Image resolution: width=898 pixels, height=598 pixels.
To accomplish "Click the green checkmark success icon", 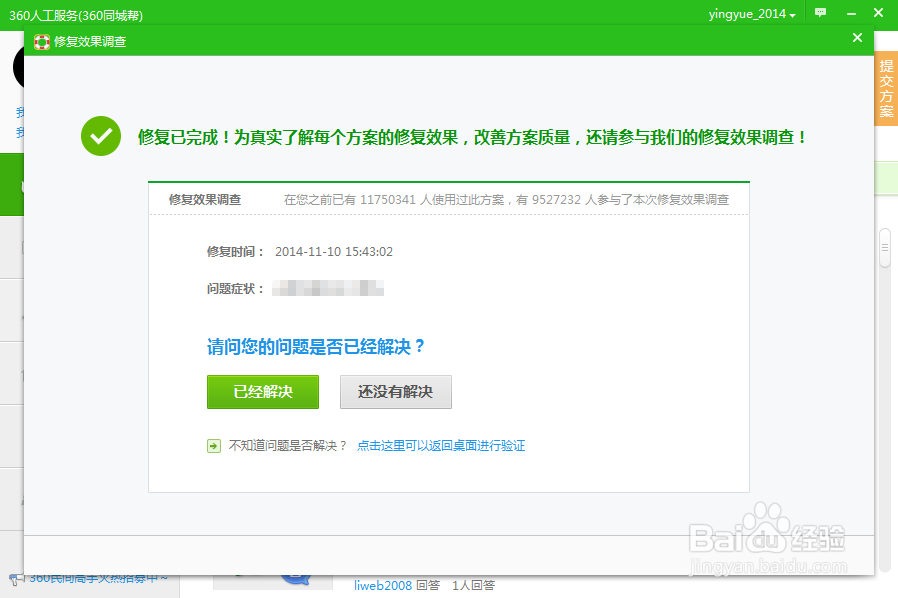I will [101, 136].
